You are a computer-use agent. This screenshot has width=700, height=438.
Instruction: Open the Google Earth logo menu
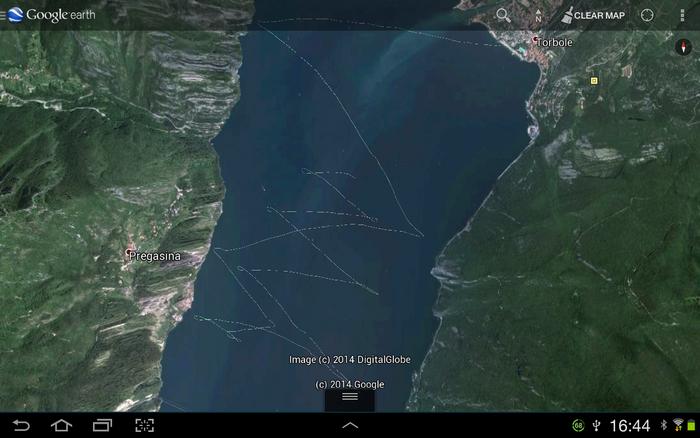[44, 15]
